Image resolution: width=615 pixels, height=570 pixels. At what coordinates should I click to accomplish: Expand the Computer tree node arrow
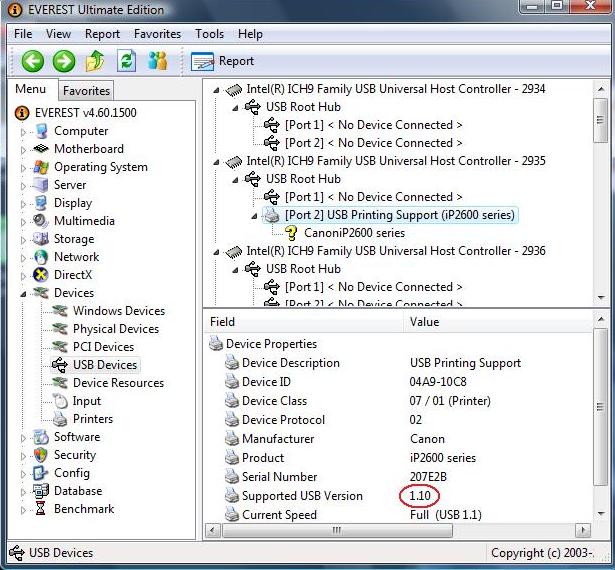pyautogui.click(x=23, y=132)
